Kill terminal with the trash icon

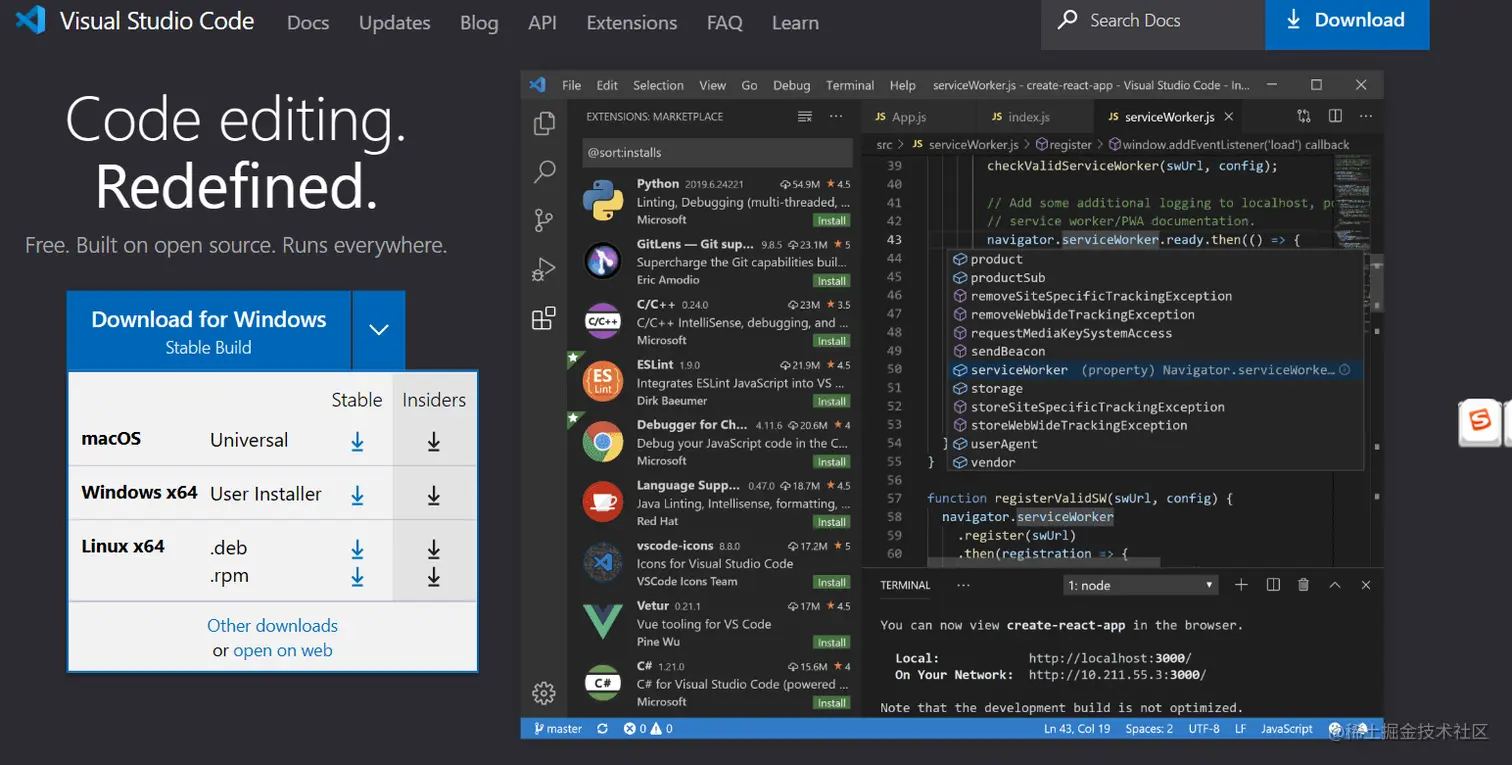tap(1303, 585)
